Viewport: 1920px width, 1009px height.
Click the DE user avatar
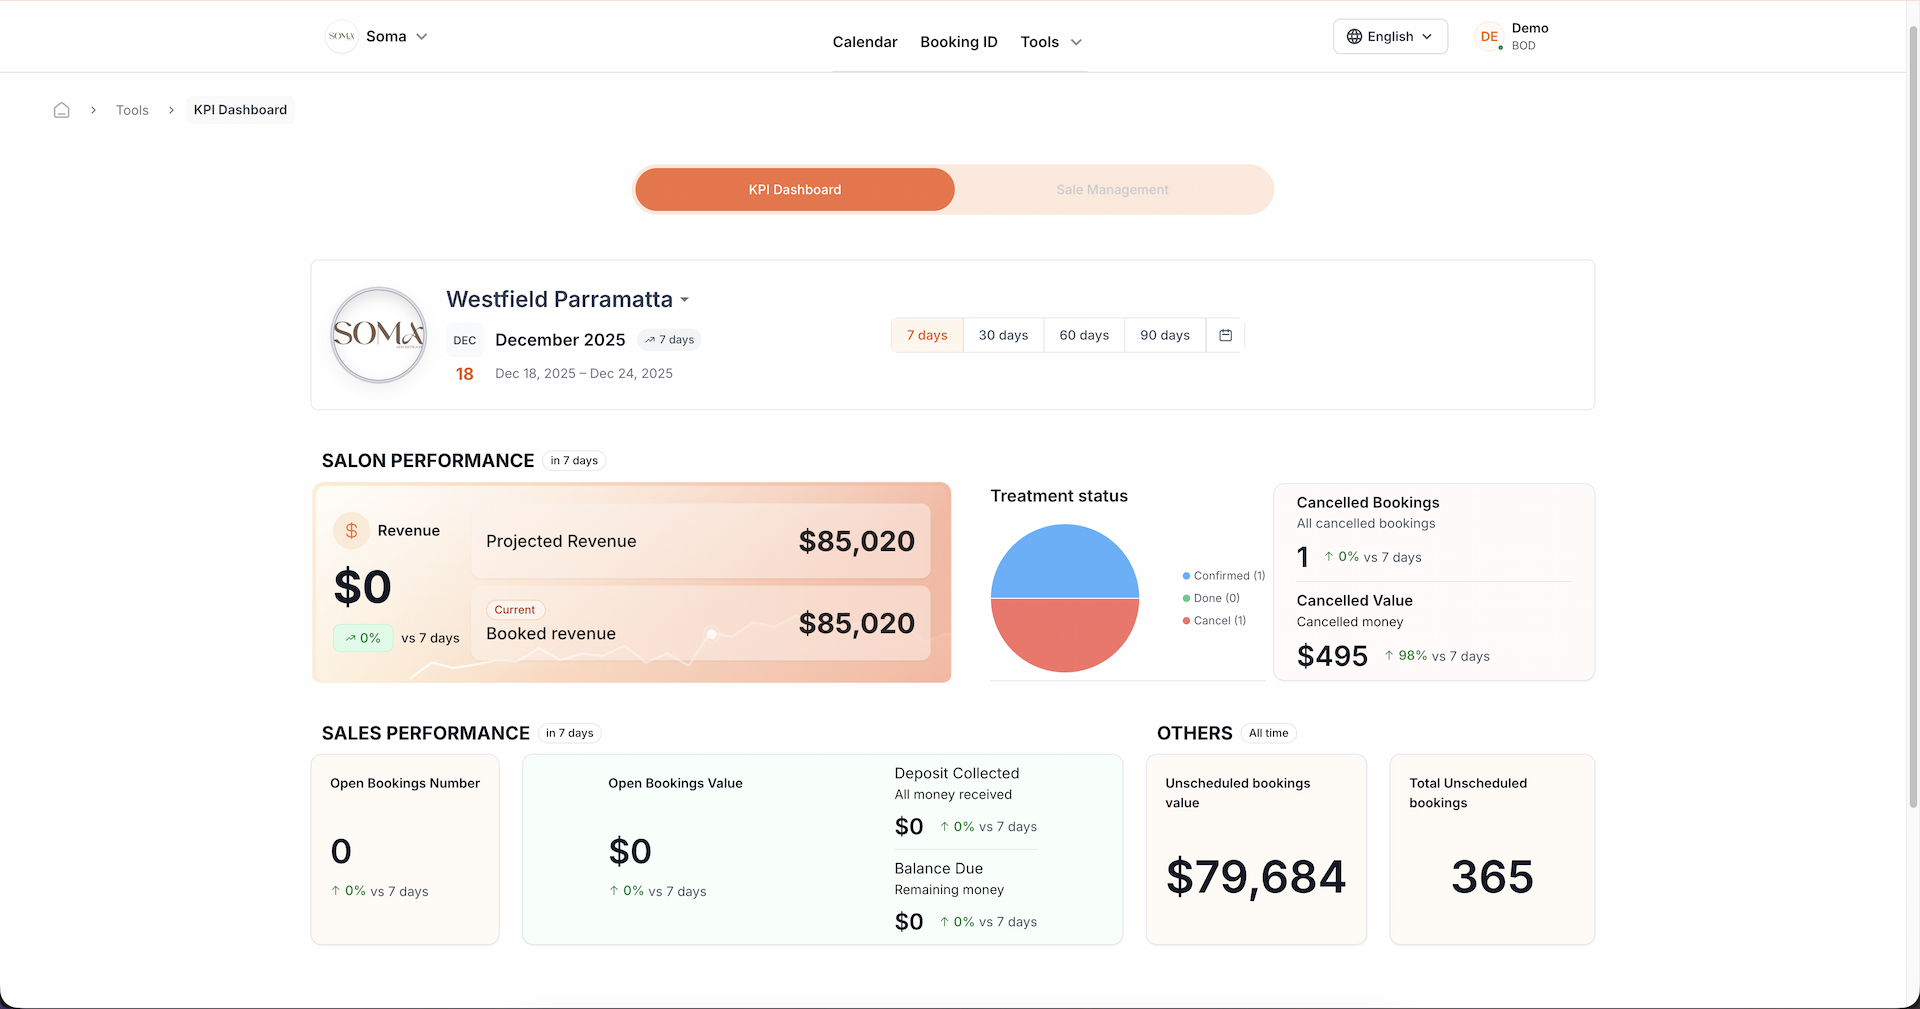tap(1489, 37)
